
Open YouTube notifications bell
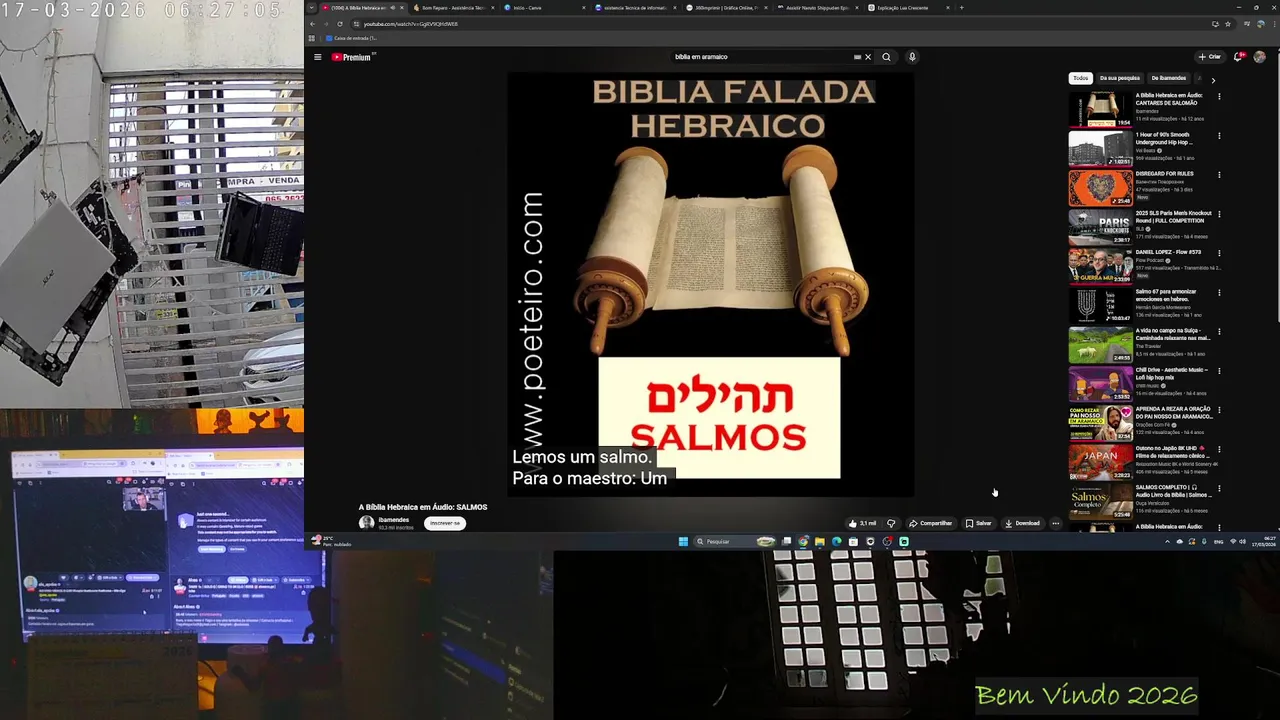tap(1239, 57)
